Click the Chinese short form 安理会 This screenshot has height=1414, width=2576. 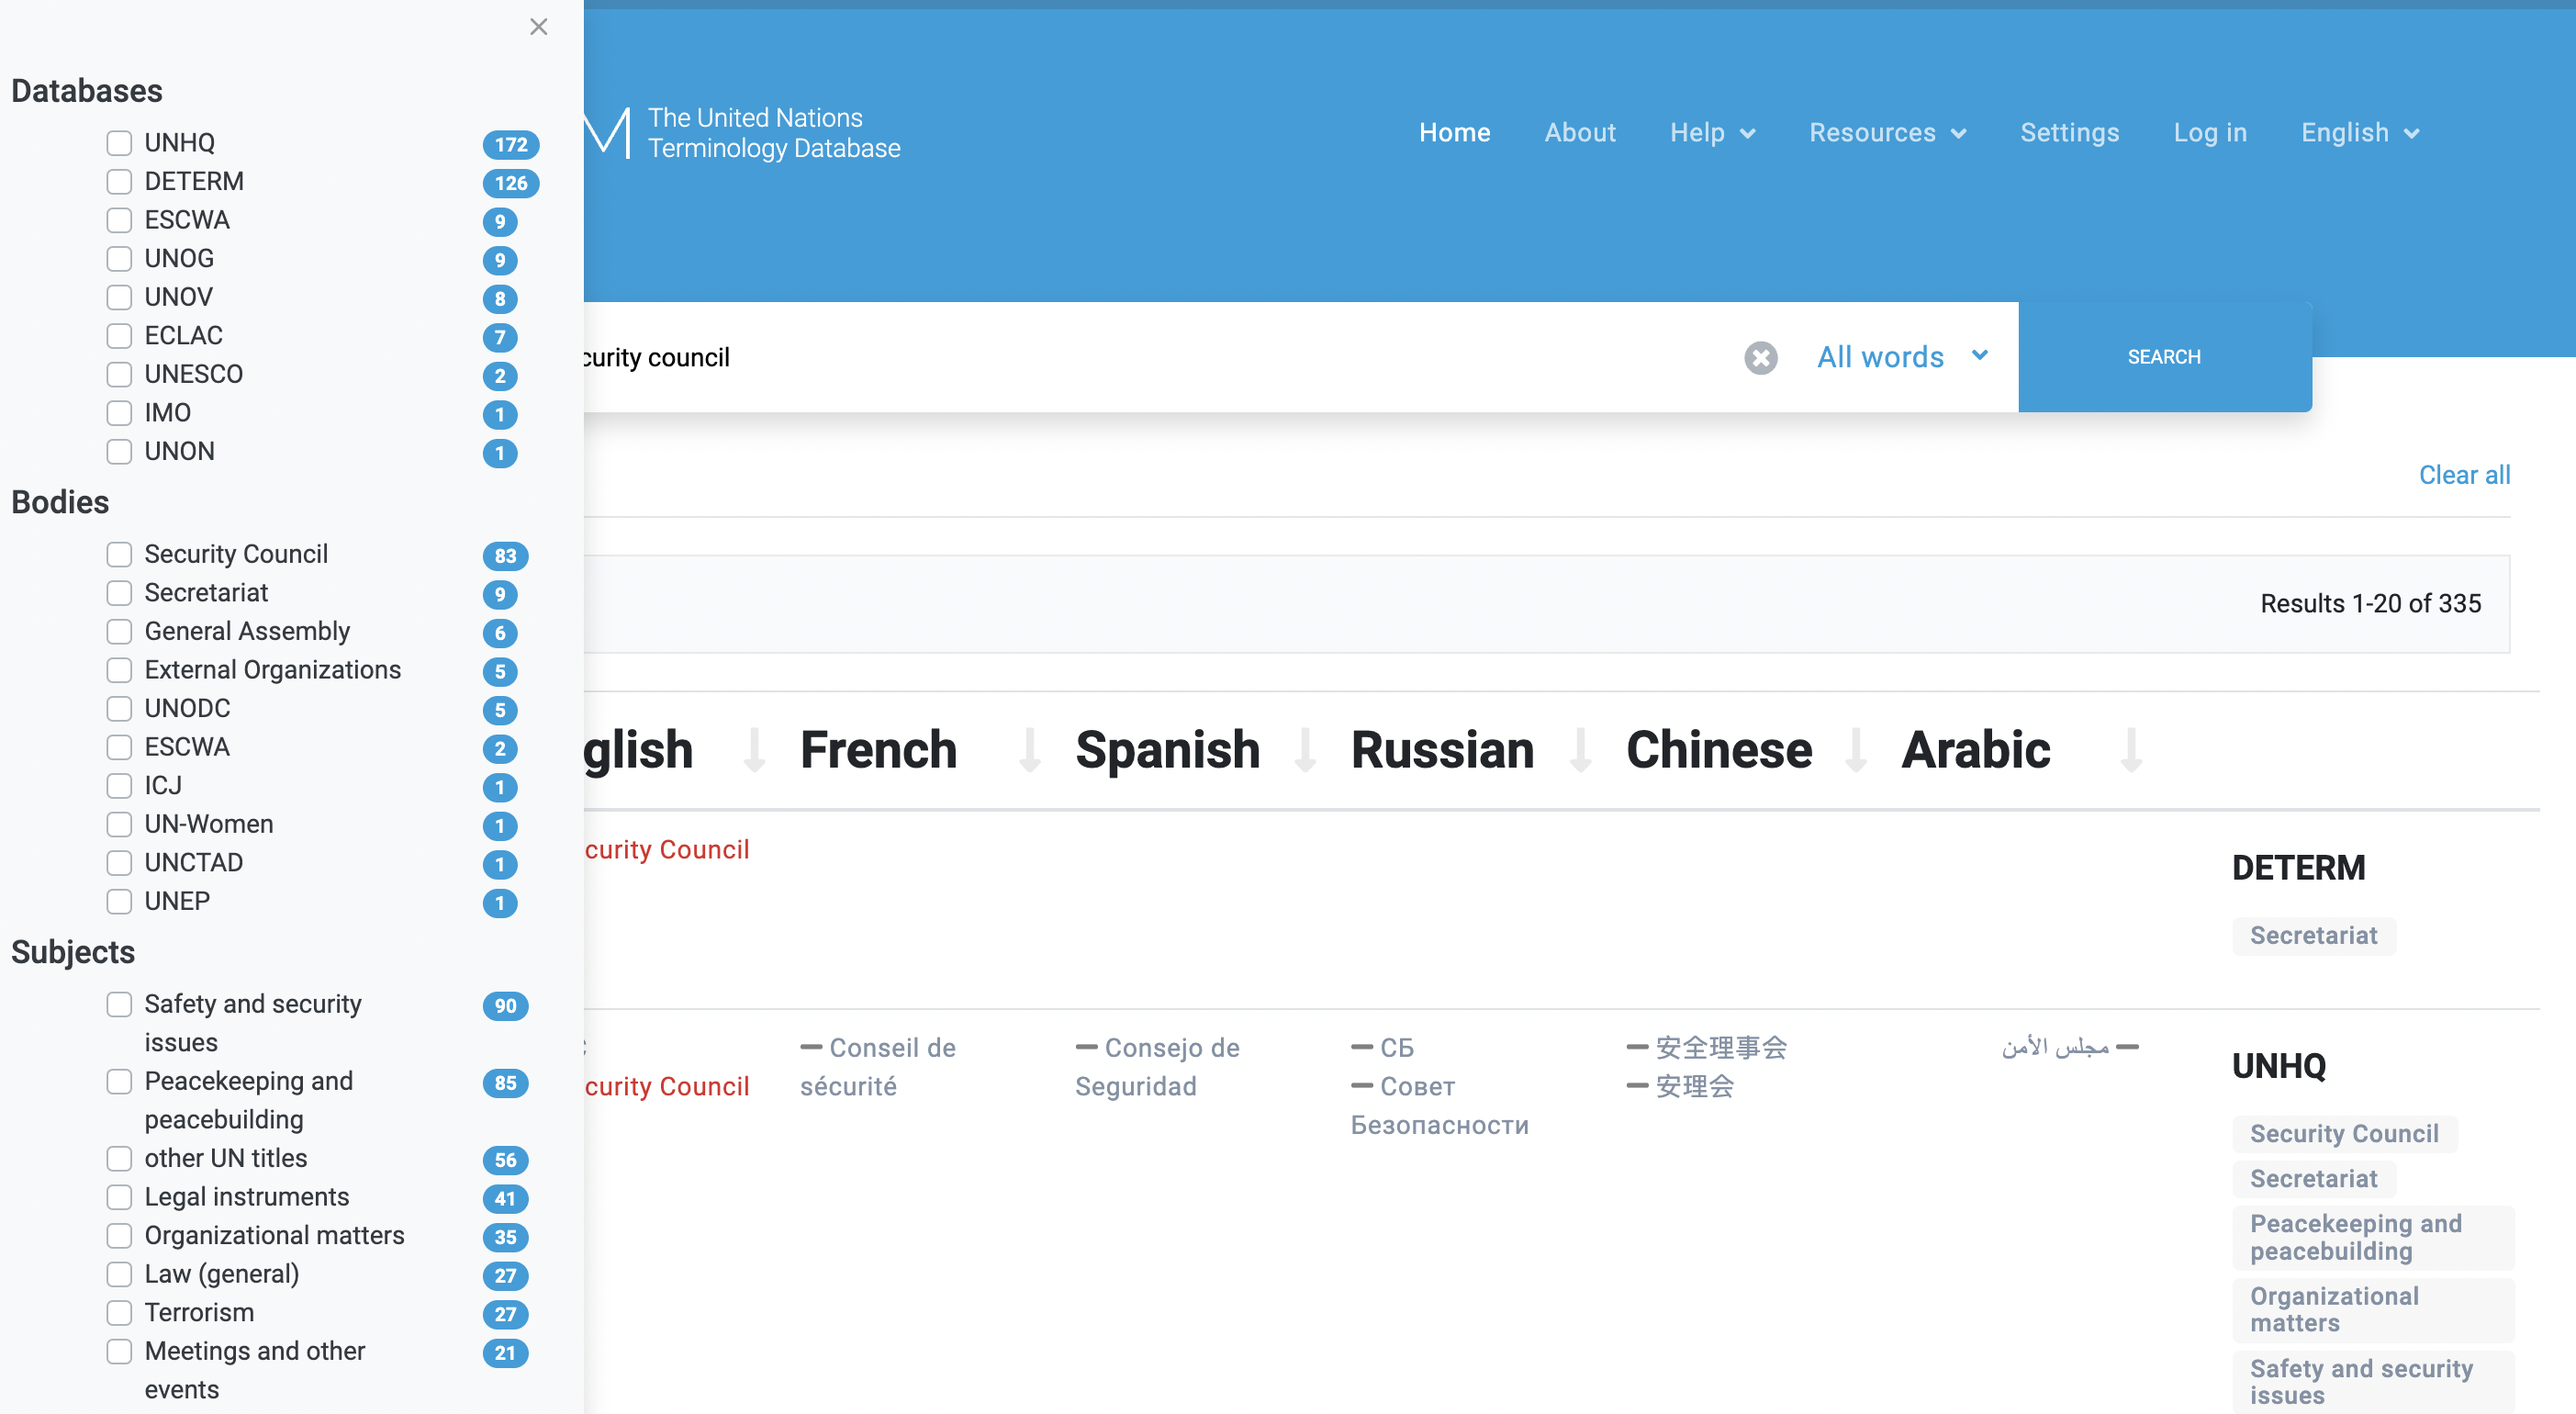point(1694,1087)
